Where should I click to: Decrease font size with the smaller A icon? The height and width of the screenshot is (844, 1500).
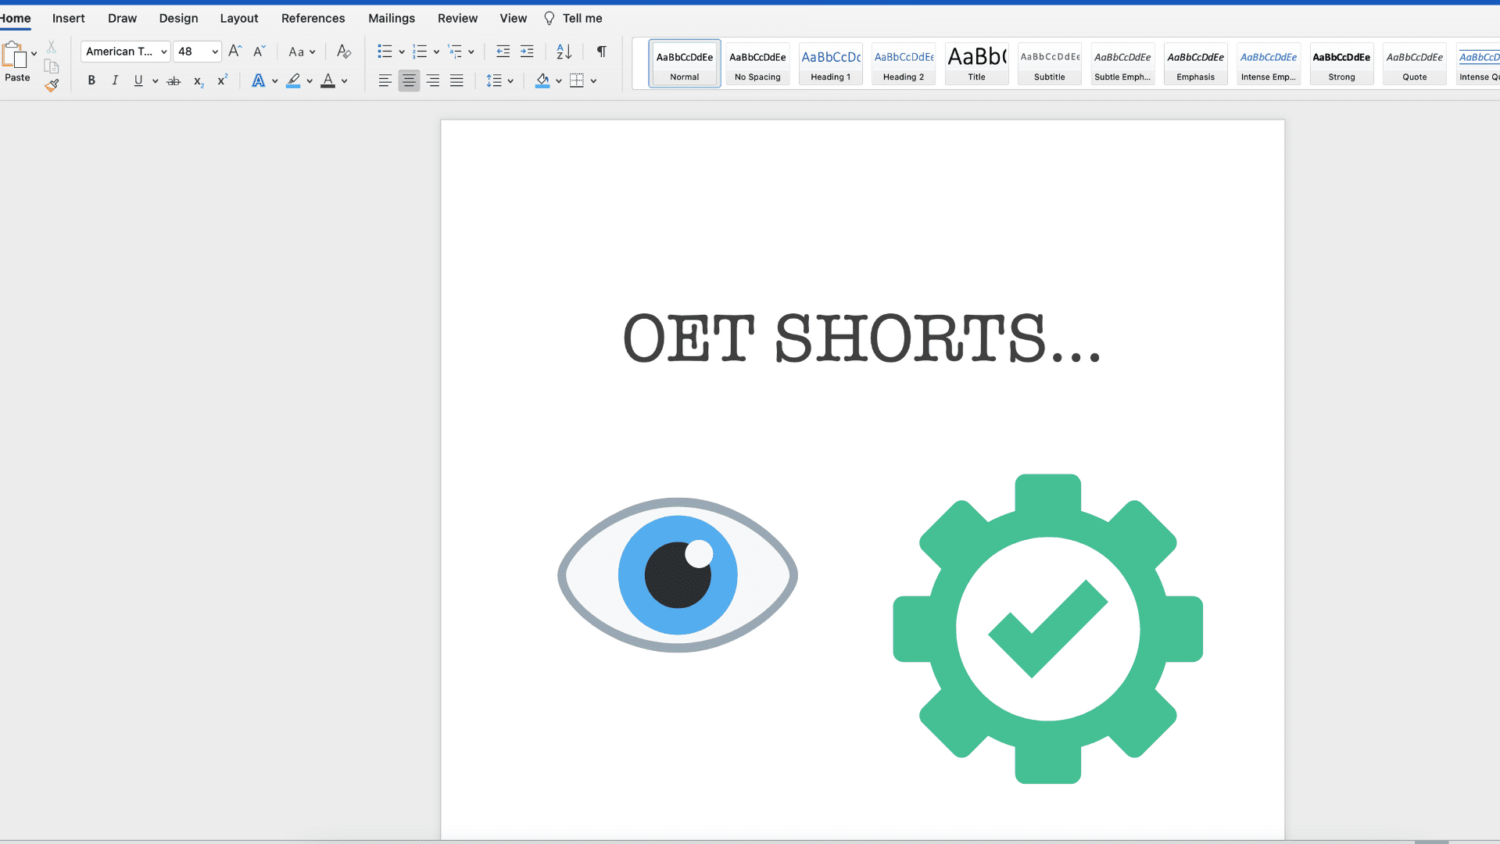click(259, 51)
